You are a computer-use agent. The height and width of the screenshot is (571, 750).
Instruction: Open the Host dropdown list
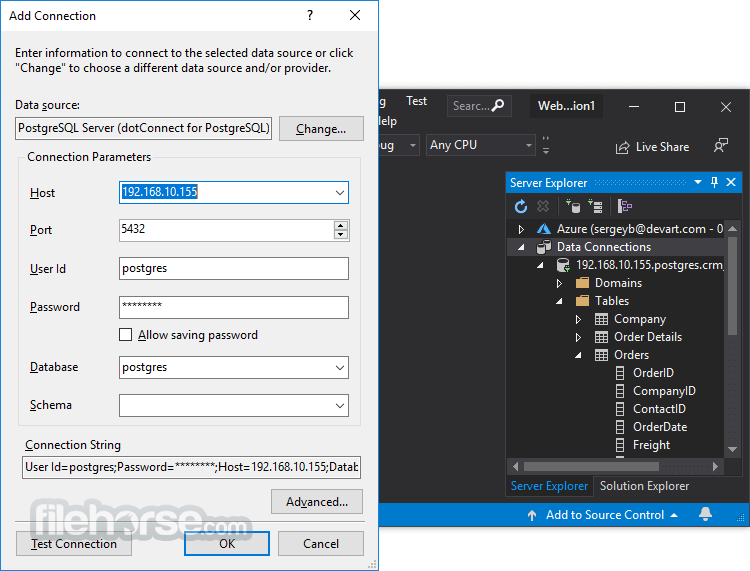click(x=340, y=193)
